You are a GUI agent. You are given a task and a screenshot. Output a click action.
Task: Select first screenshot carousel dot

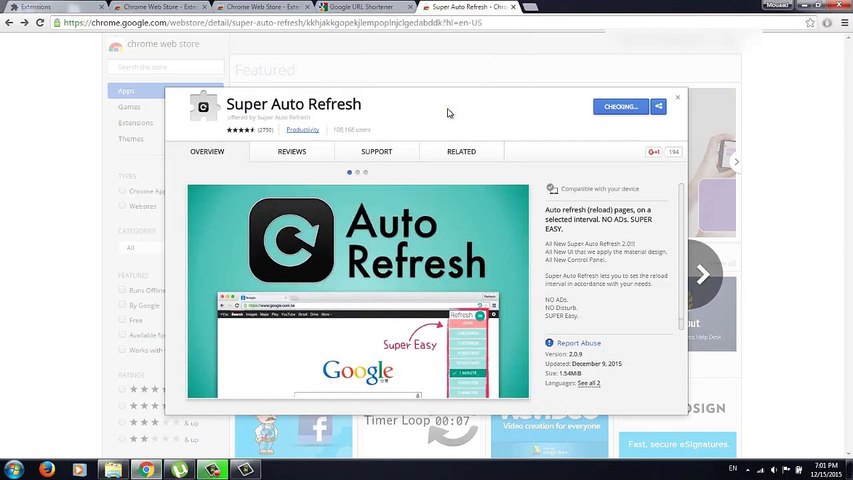pyautogui.click(x=349, y=173)
